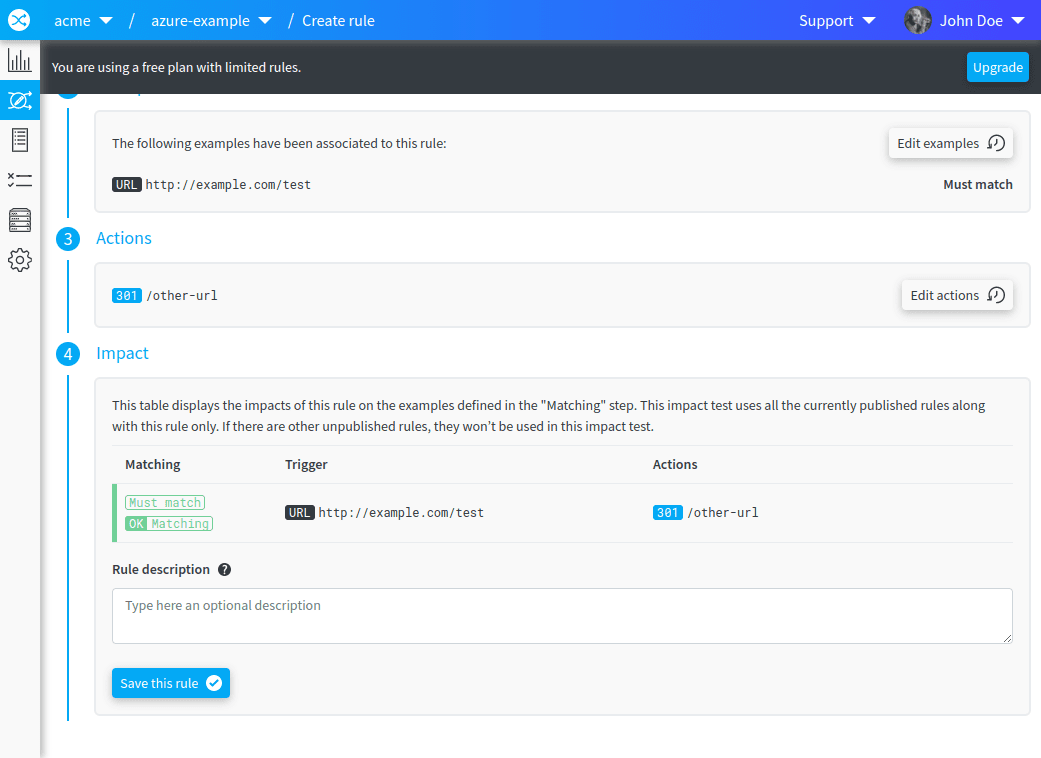
Task: Click the Create rule breadcrumb
Action: pos(338,21)
